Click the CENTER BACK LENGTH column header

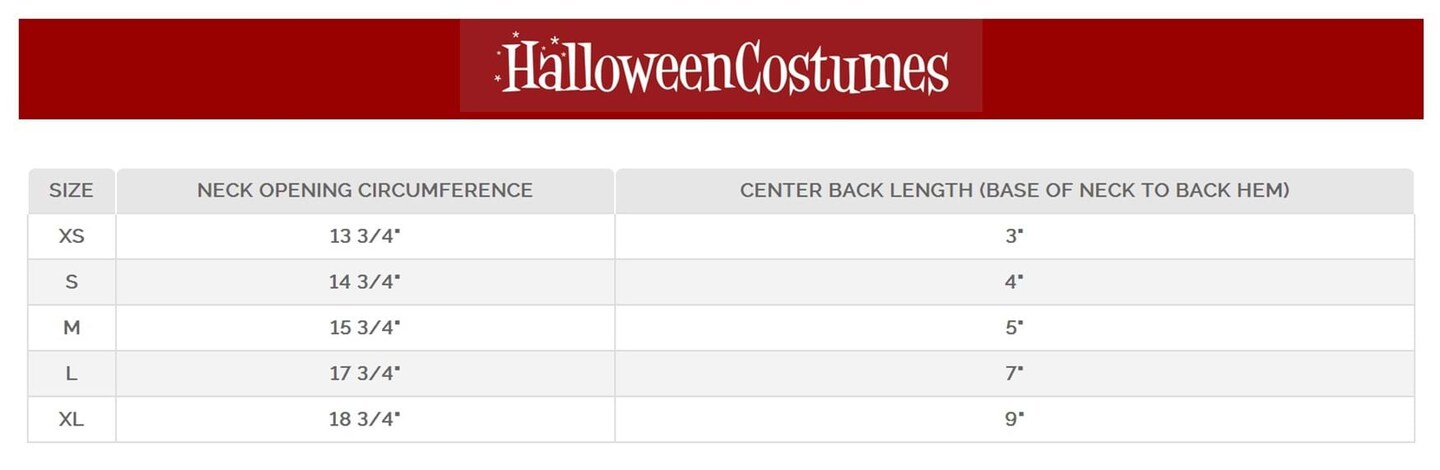1014,190
